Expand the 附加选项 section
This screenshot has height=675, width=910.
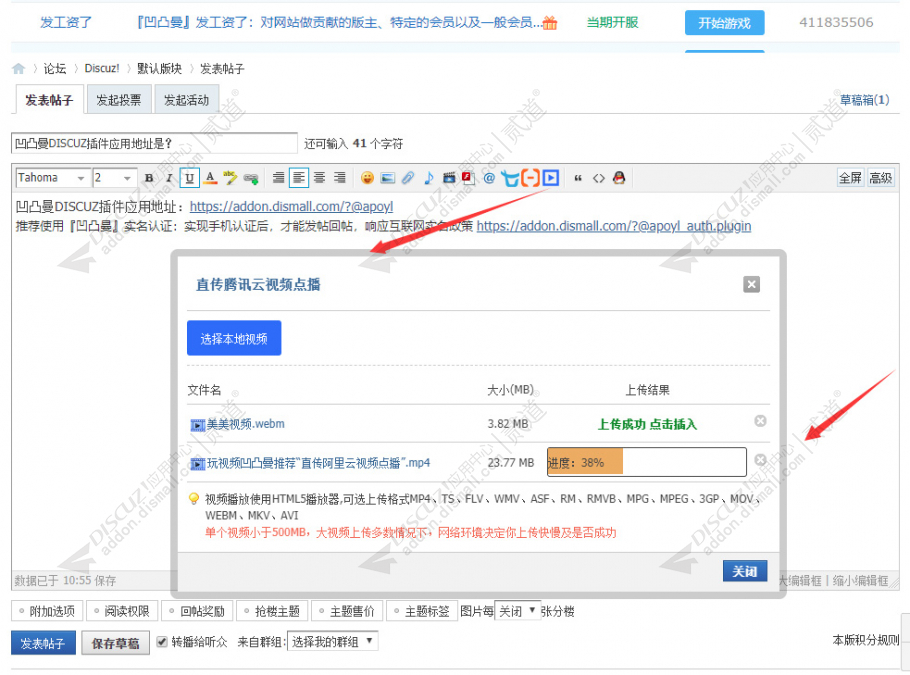tap(46, 611)
